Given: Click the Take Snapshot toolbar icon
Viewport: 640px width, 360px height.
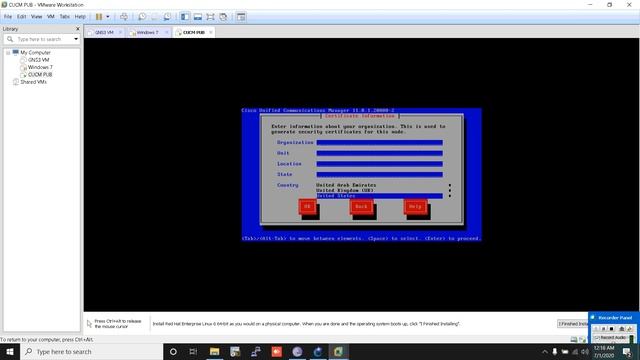Looking at the screenshot, I should click(142, 17).
